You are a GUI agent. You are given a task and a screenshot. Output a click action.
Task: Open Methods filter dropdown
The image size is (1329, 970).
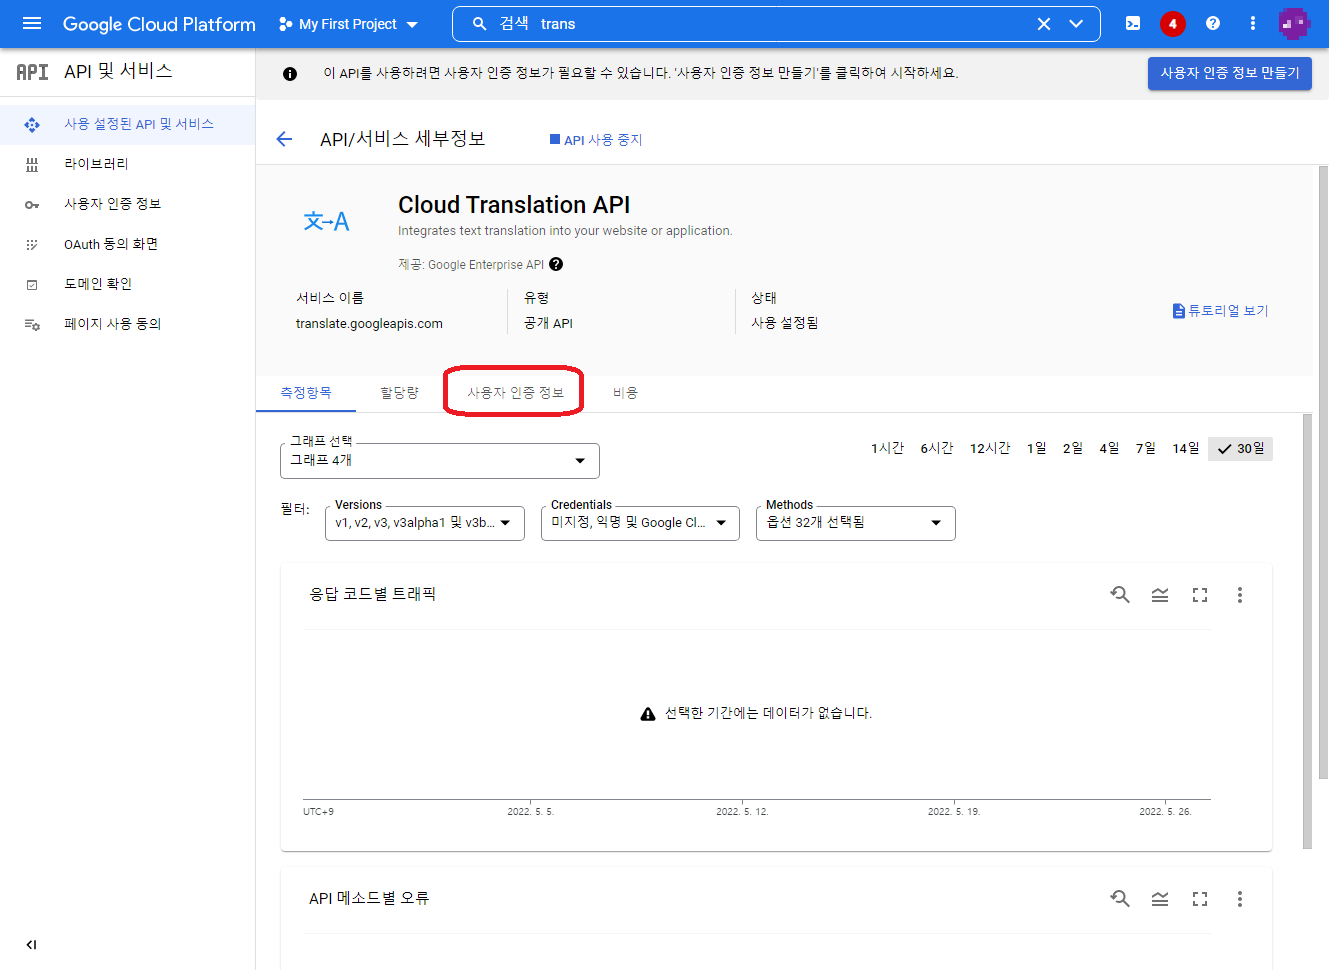click(x=856, y=523)
